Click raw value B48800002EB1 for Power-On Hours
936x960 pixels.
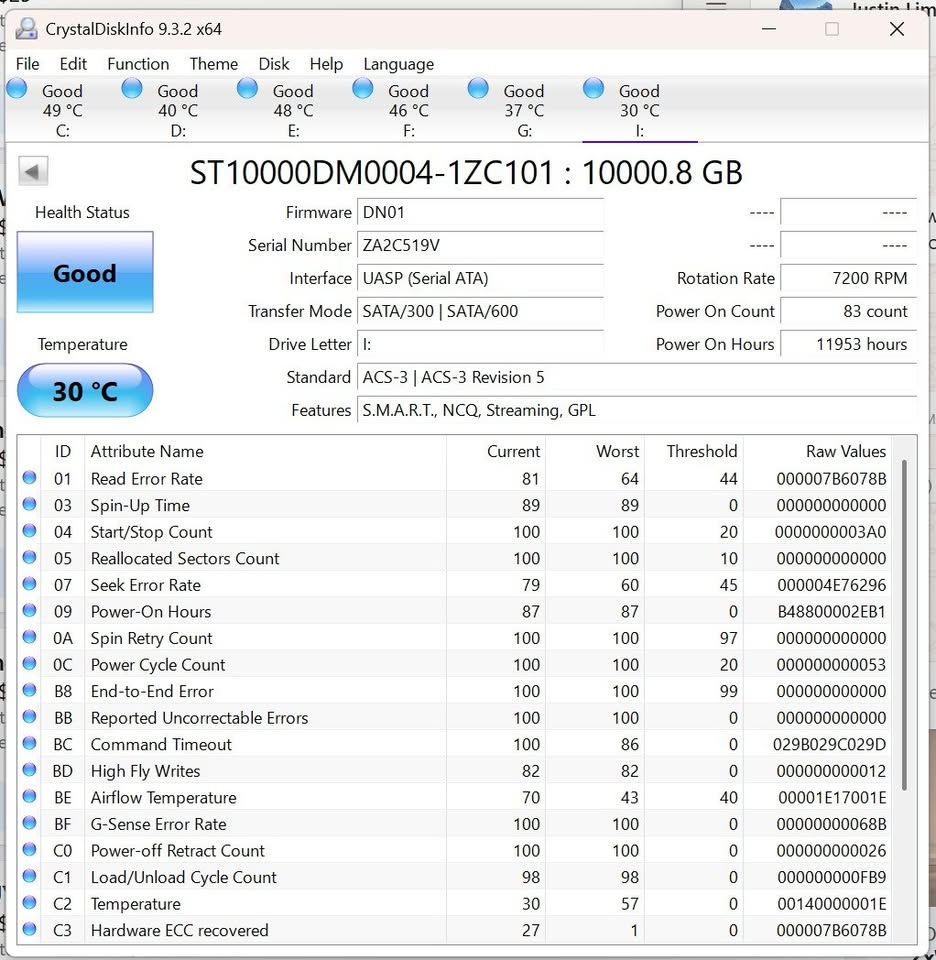tap(831, 612)
